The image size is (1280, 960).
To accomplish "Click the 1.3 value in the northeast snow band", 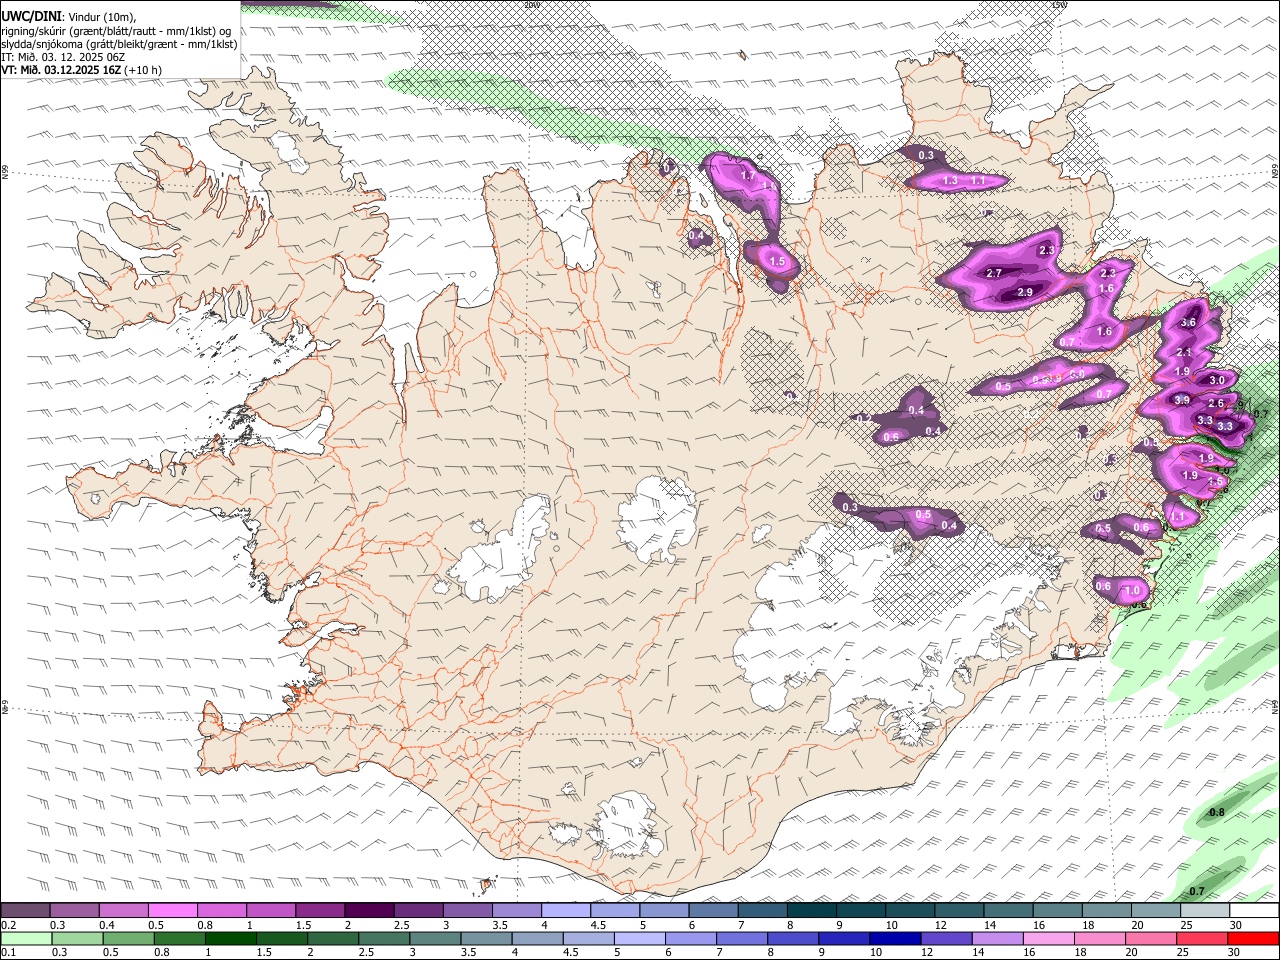I will pos(951,181).
